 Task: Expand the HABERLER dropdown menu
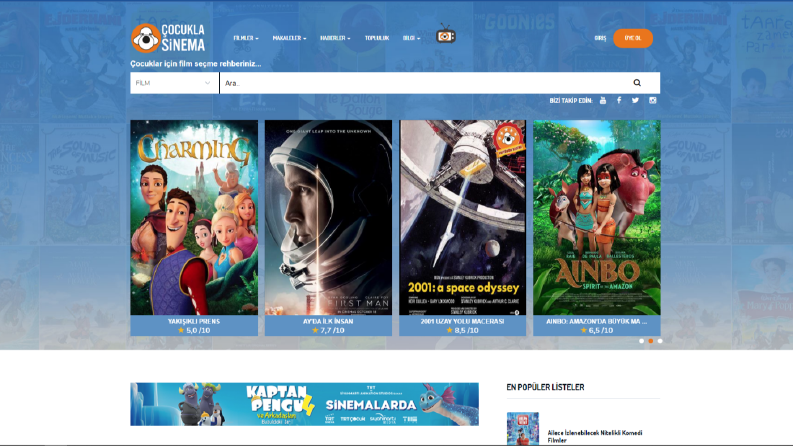pyautogui.click(x=335, y=38)
